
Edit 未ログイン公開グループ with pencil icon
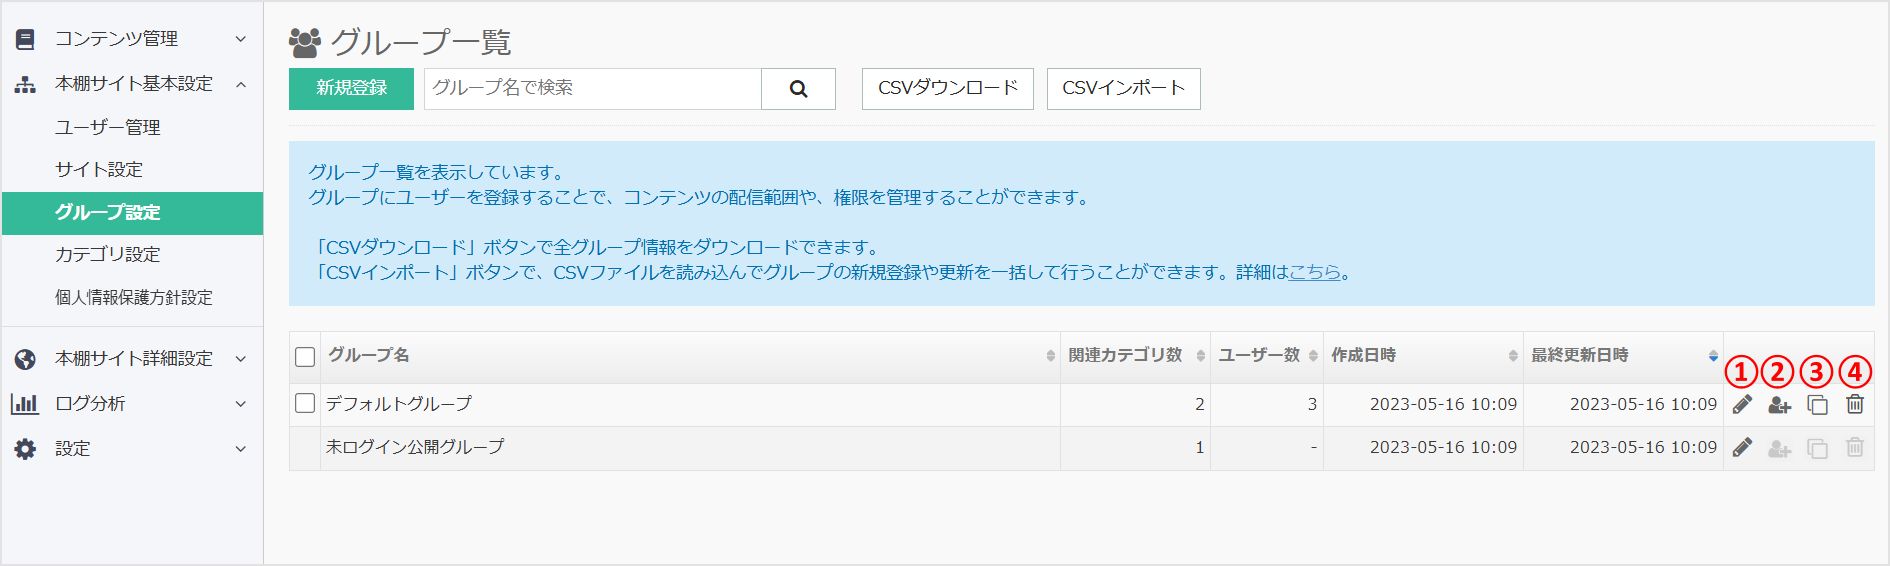(1742, 447)
